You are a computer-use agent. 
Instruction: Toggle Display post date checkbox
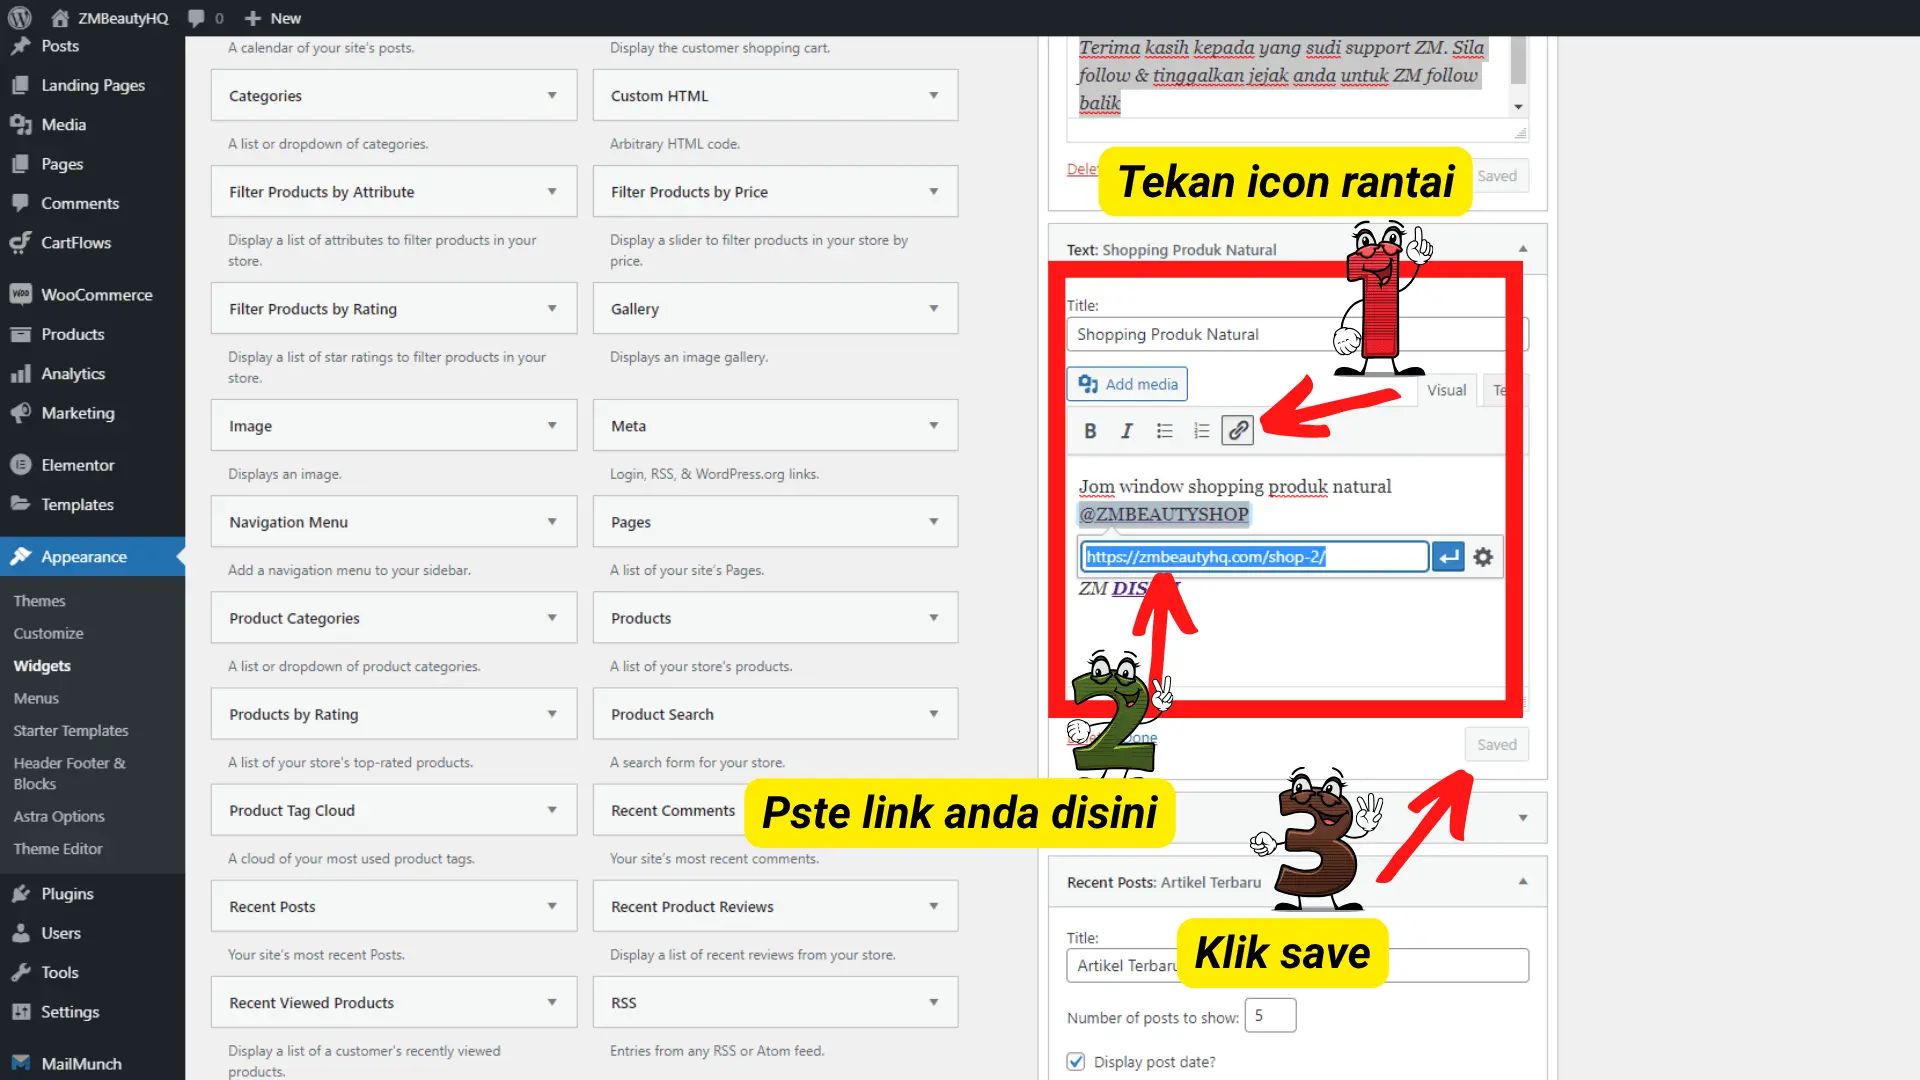pyautogui.click(x=1076, y=1062)
